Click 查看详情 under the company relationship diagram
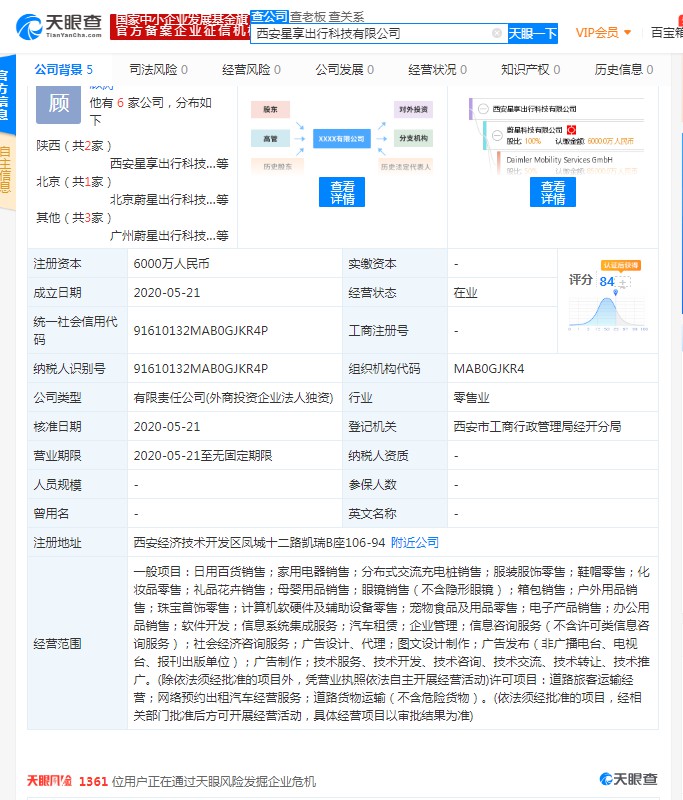Viewport: 683px width, 800px height. tap(342, 192)
